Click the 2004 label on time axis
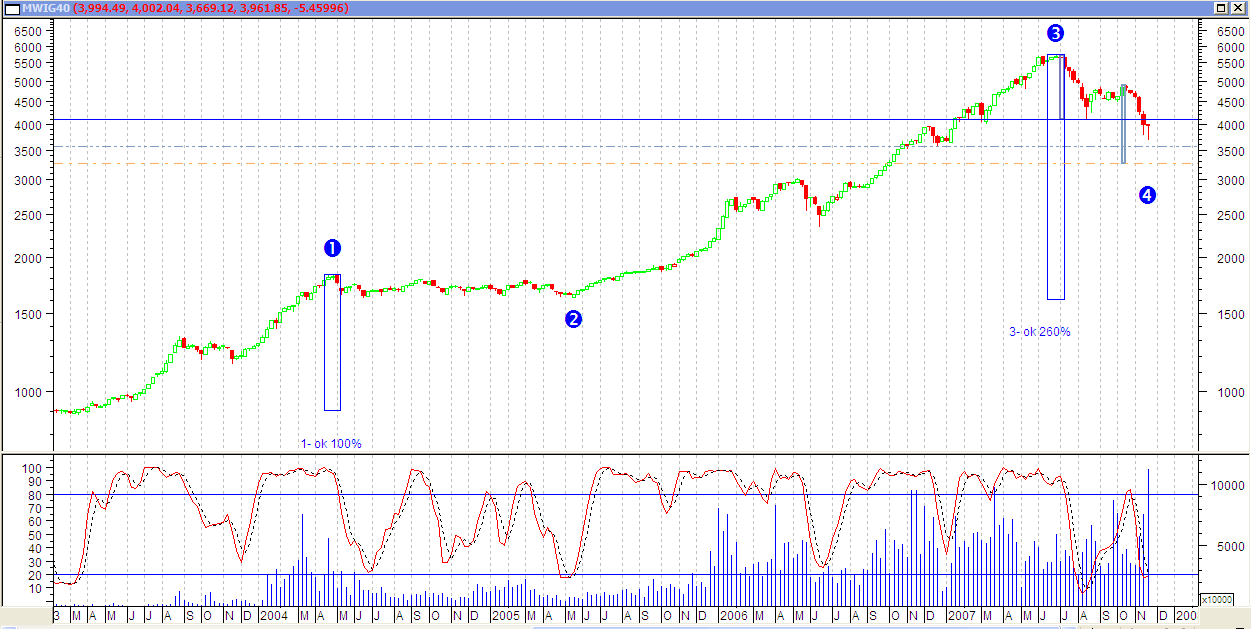Screen dimensions: 1251x629 274,615
